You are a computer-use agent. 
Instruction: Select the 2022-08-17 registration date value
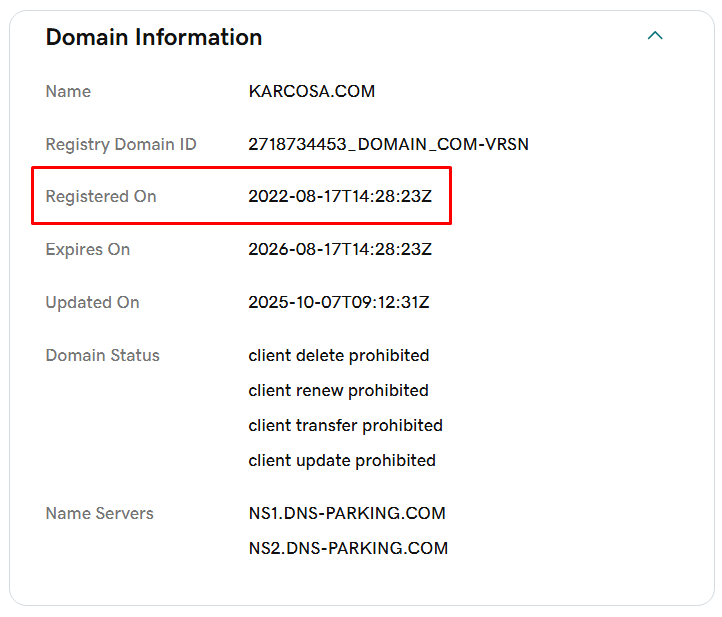coord(339,196)
